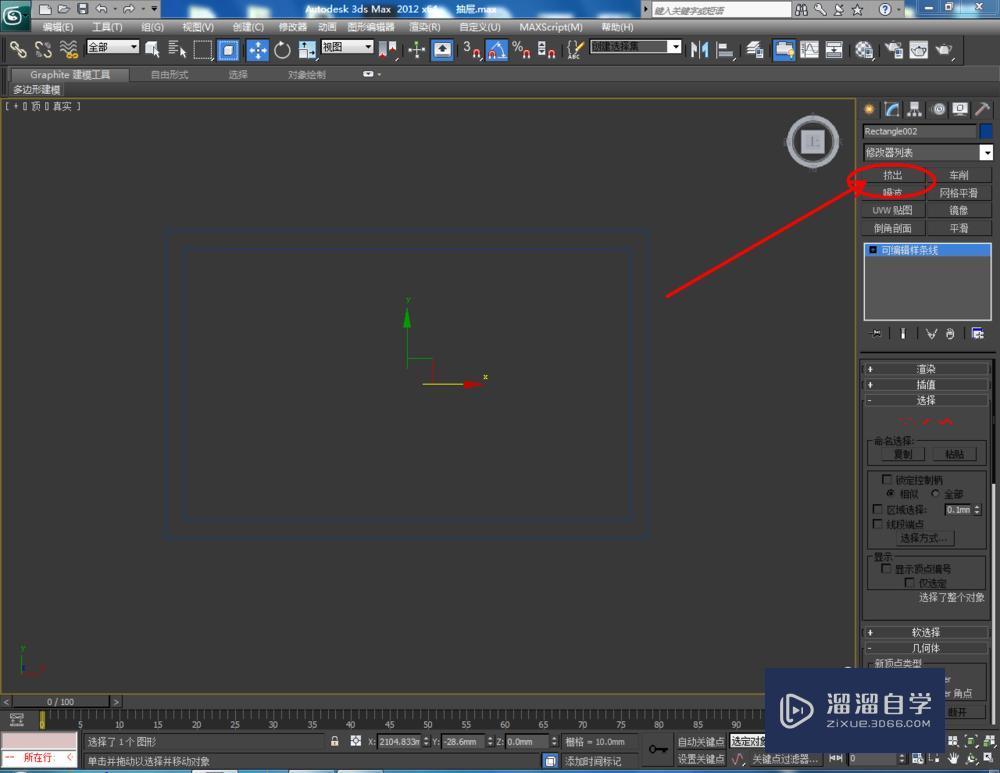Click the 车削 (Lathe) button
The image size is (1000, 773).
click(x=958, y=174)
